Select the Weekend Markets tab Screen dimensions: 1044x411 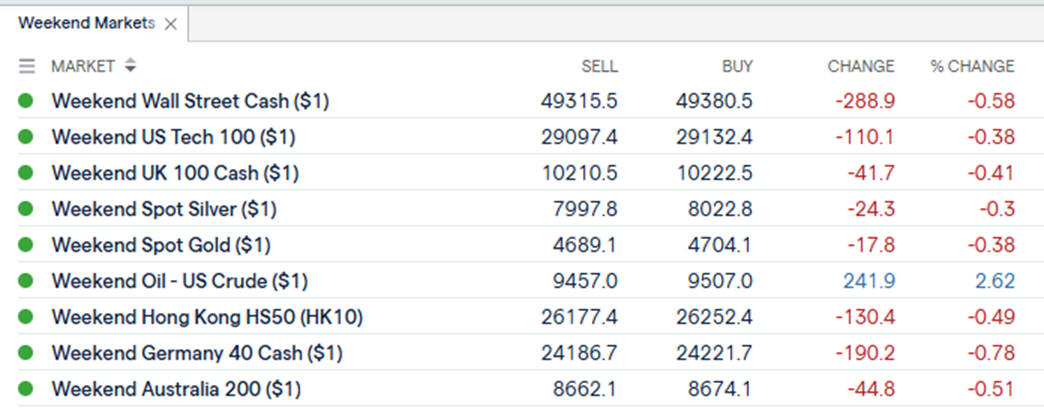tap(86, 23)
